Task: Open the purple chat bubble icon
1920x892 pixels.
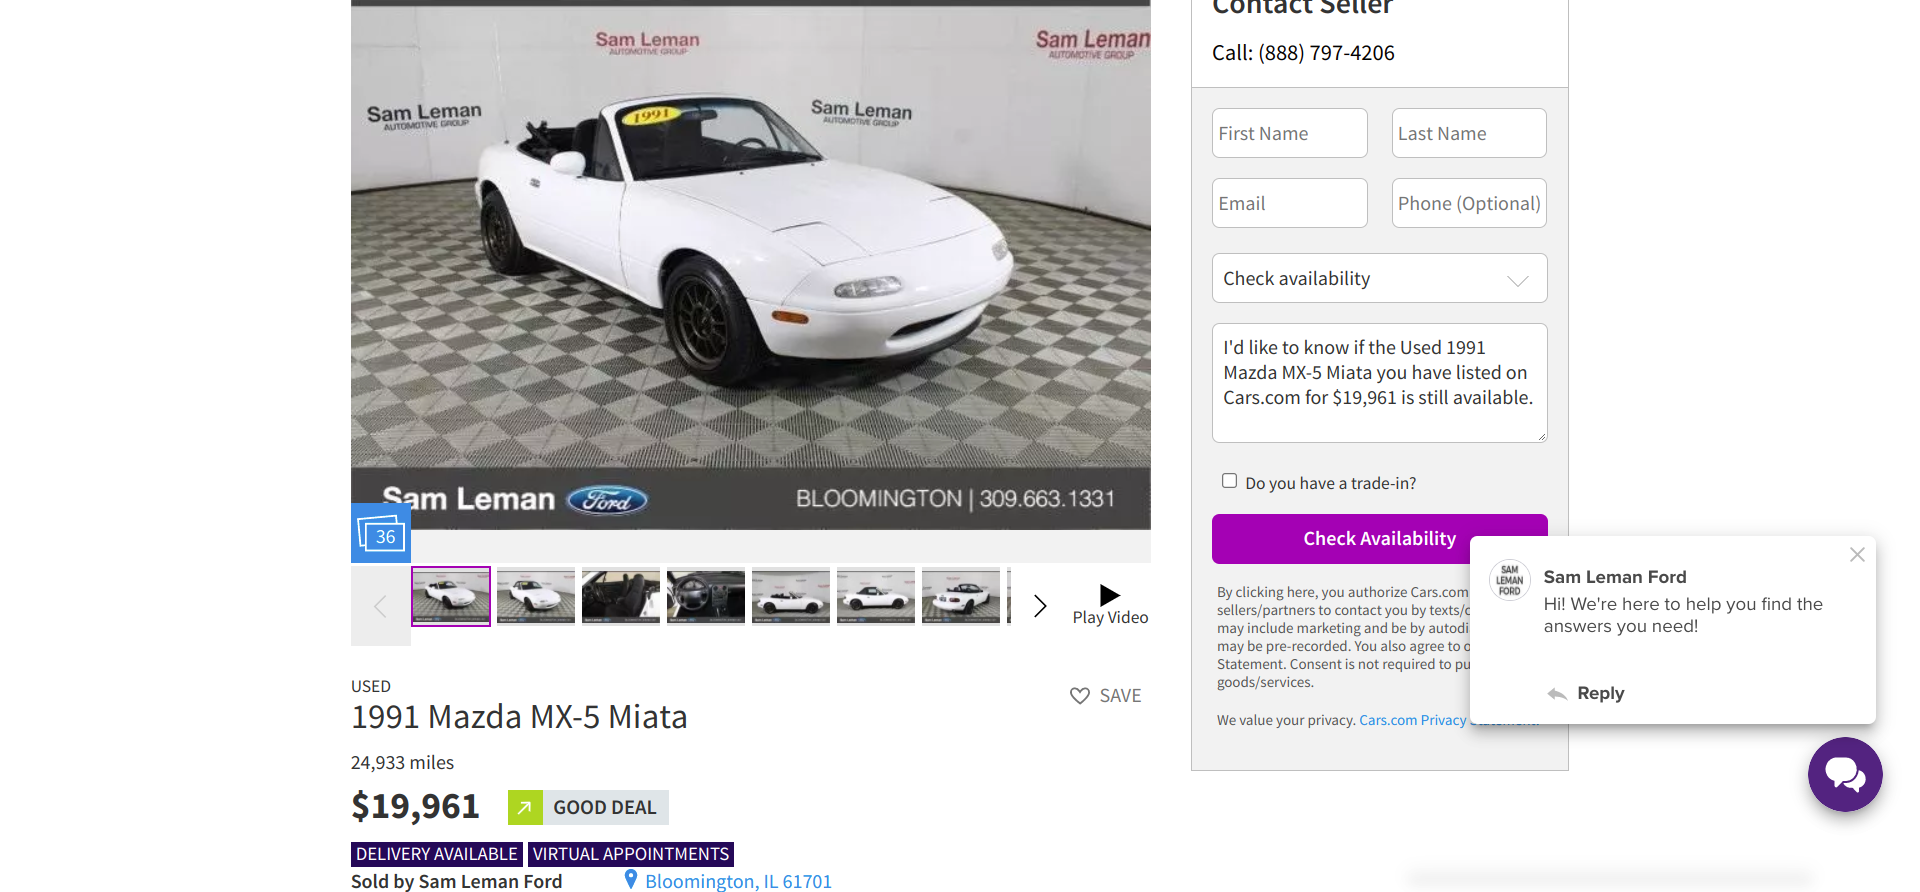Action: [1845, 774]
